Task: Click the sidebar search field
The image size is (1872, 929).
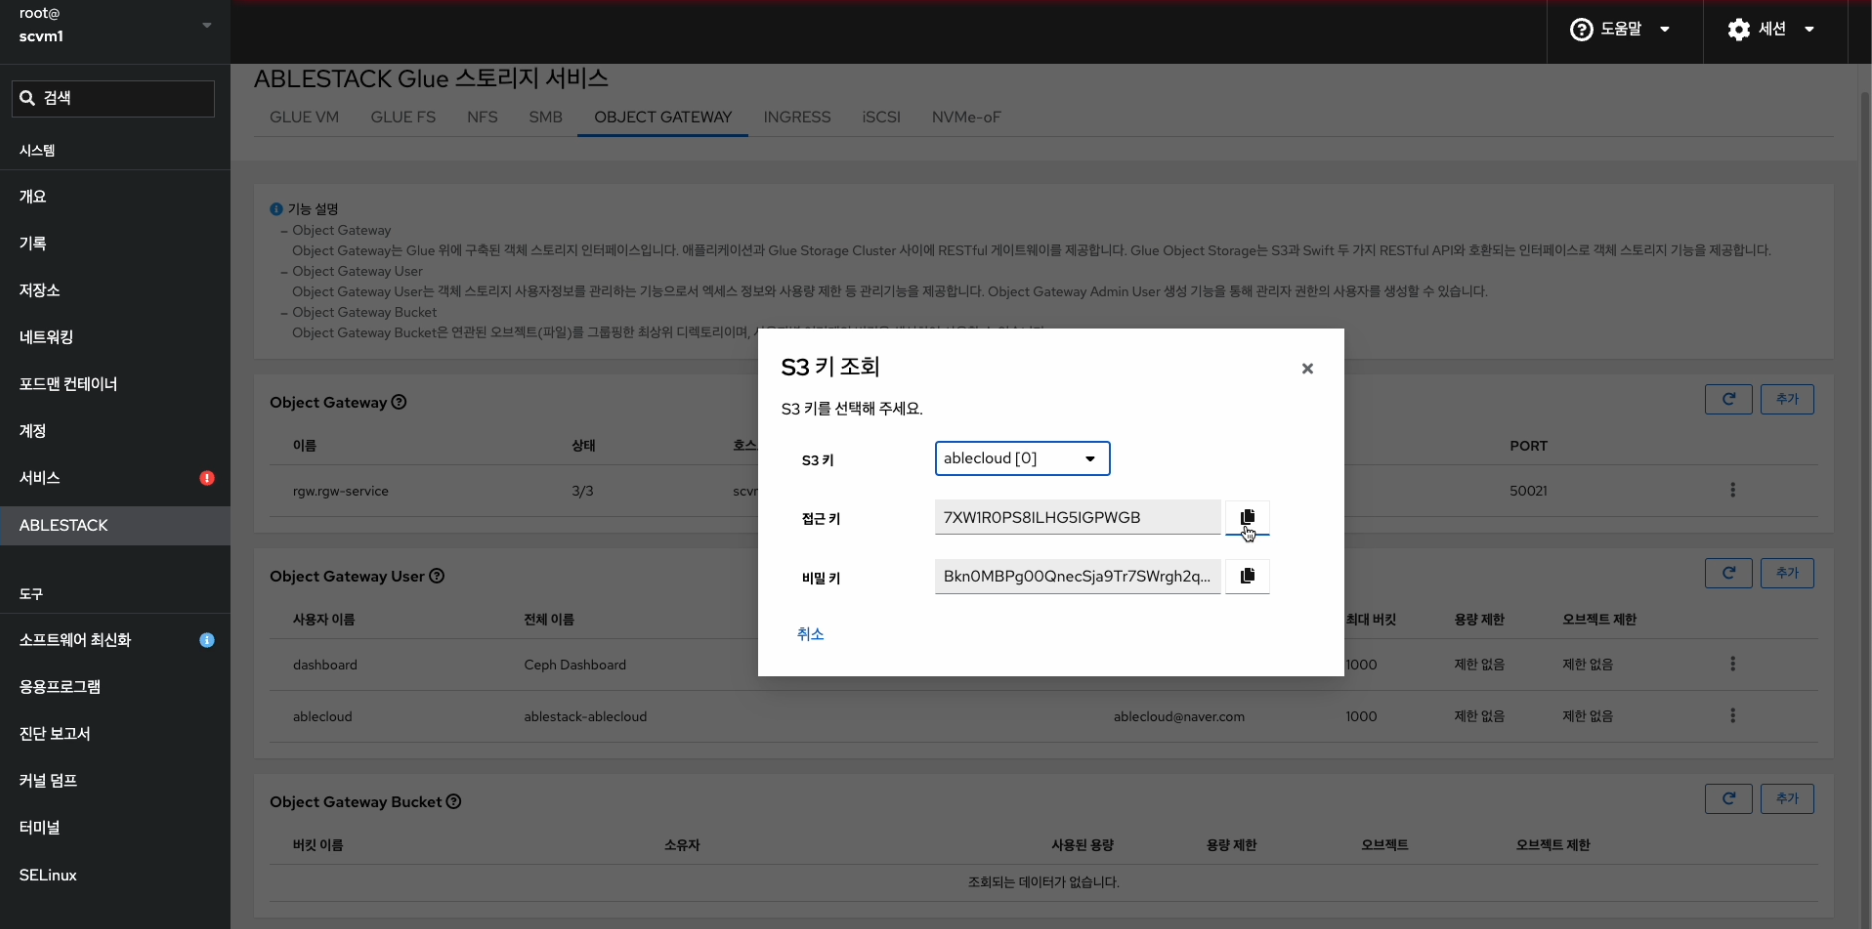Action: 113,98
